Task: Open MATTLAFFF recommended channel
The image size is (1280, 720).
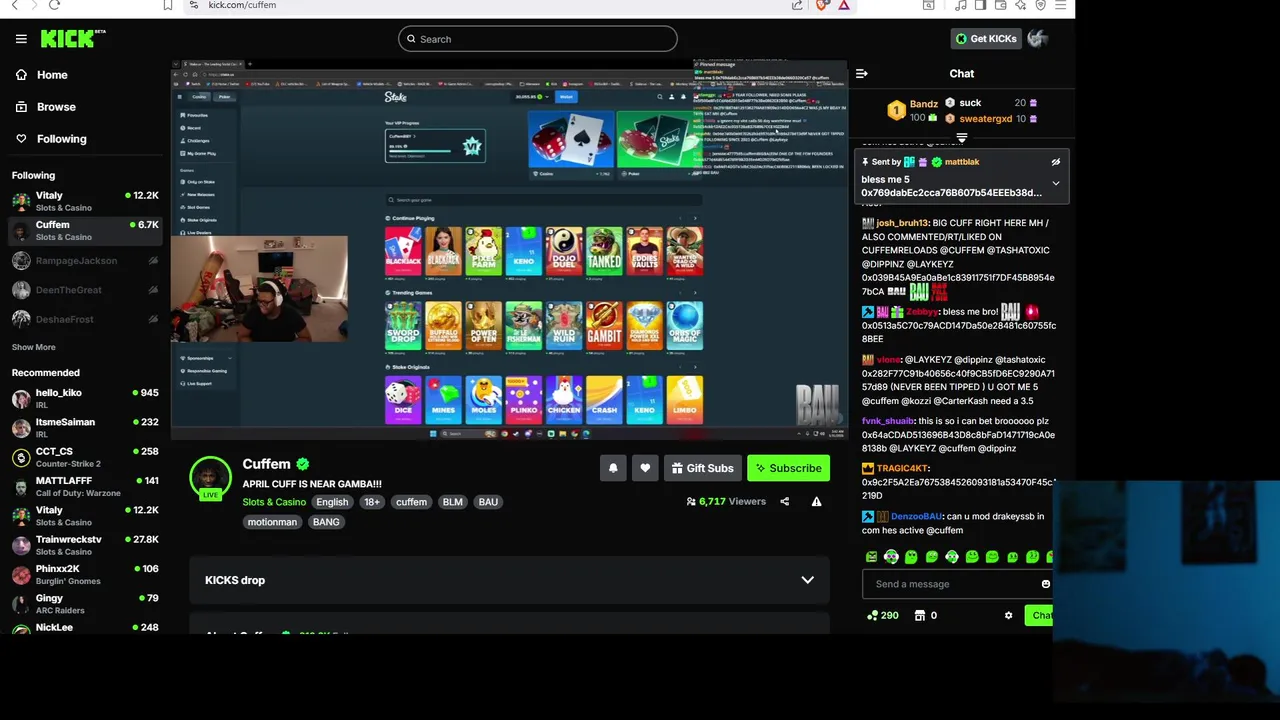Action: [85, 486]
